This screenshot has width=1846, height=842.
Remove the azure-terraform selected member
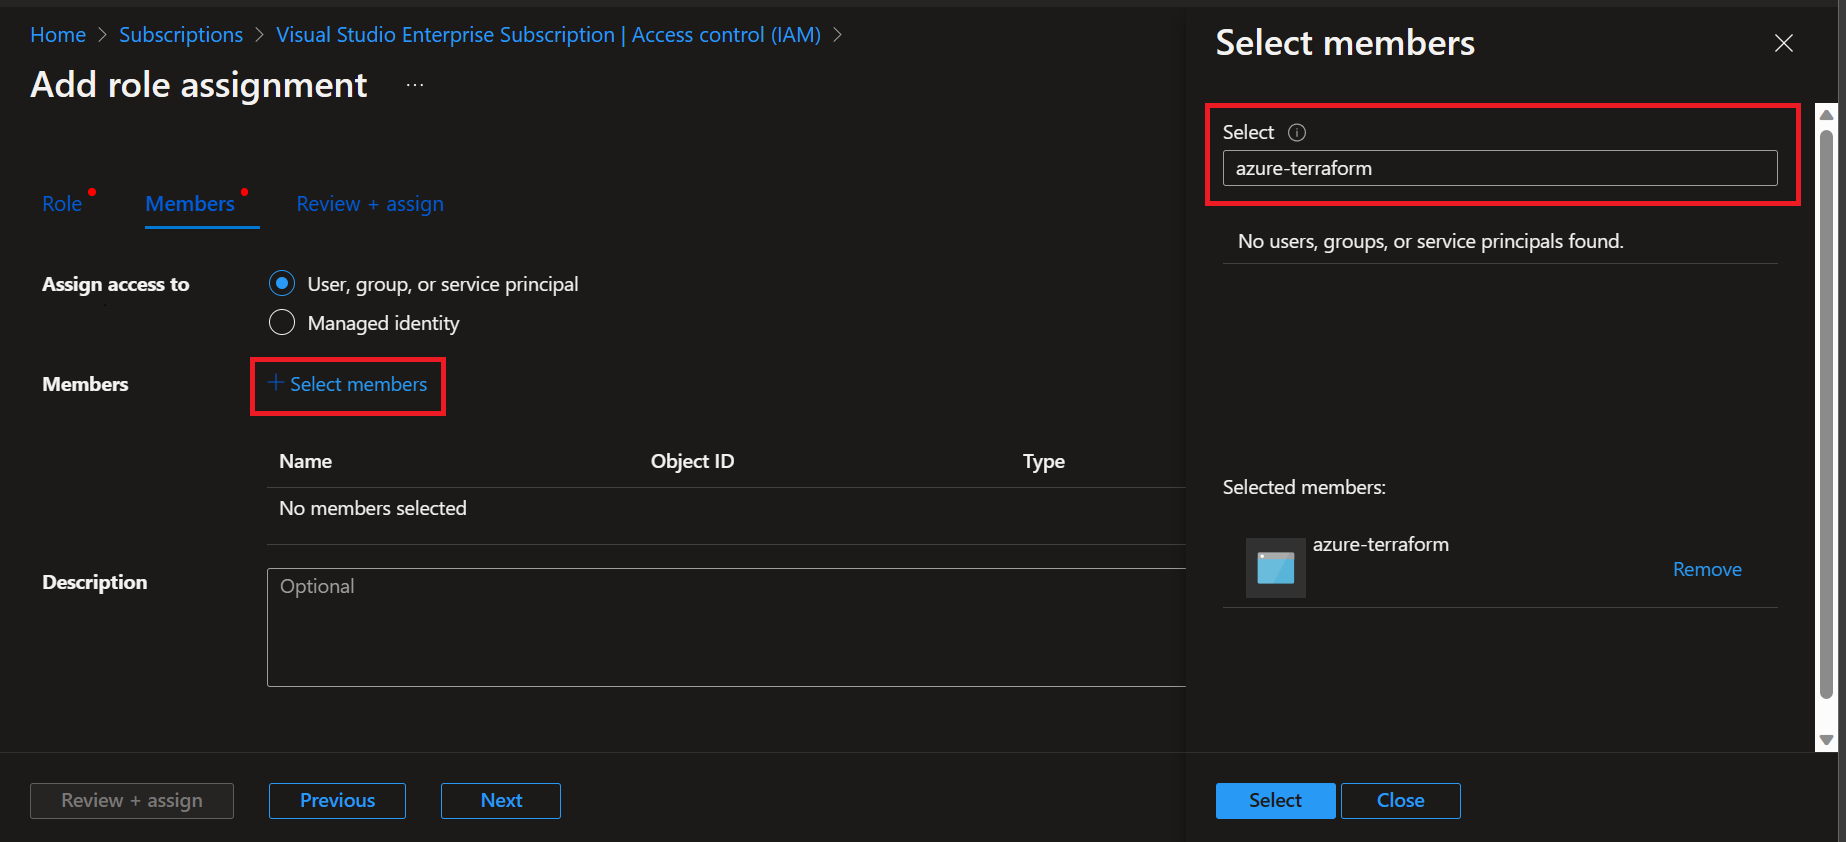tap(1707, 569)
